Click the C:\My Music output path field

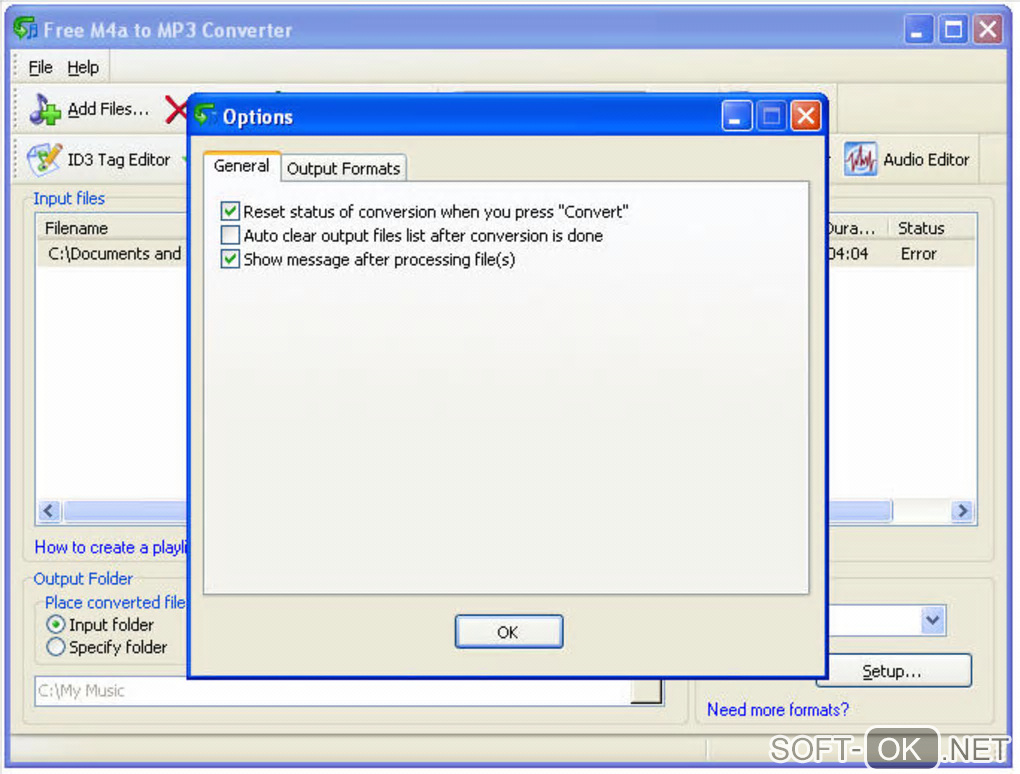(332, 691)
